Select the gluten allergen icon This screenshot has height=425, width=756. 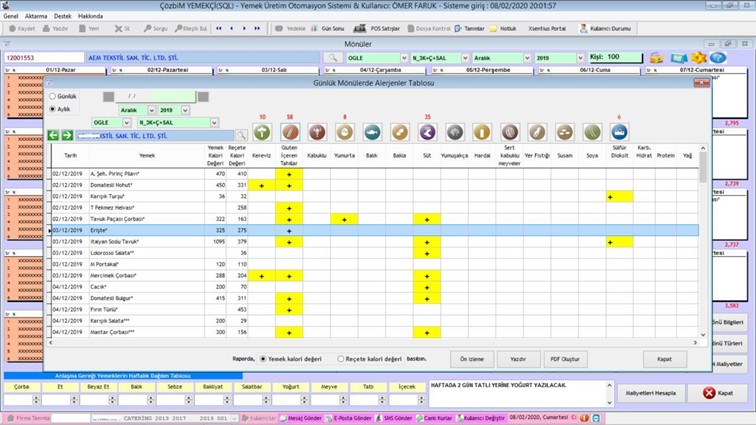tap(290, 133)
